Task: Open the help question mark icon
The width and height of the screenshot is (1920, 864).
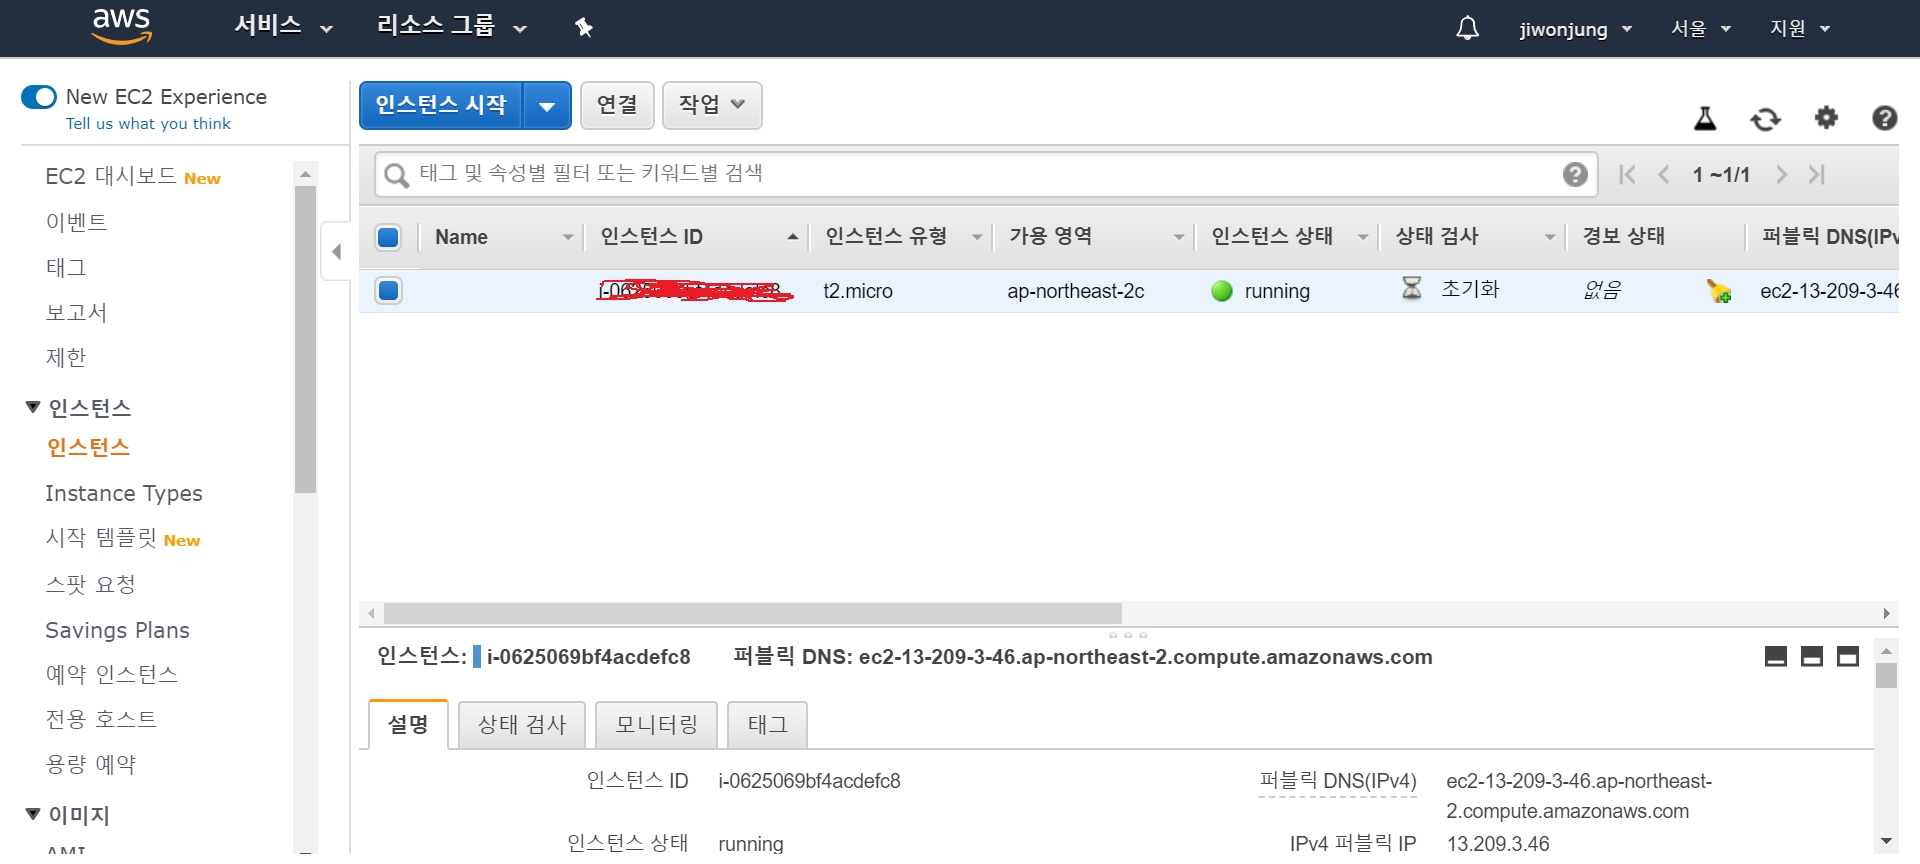Action: coord(1884,118)
